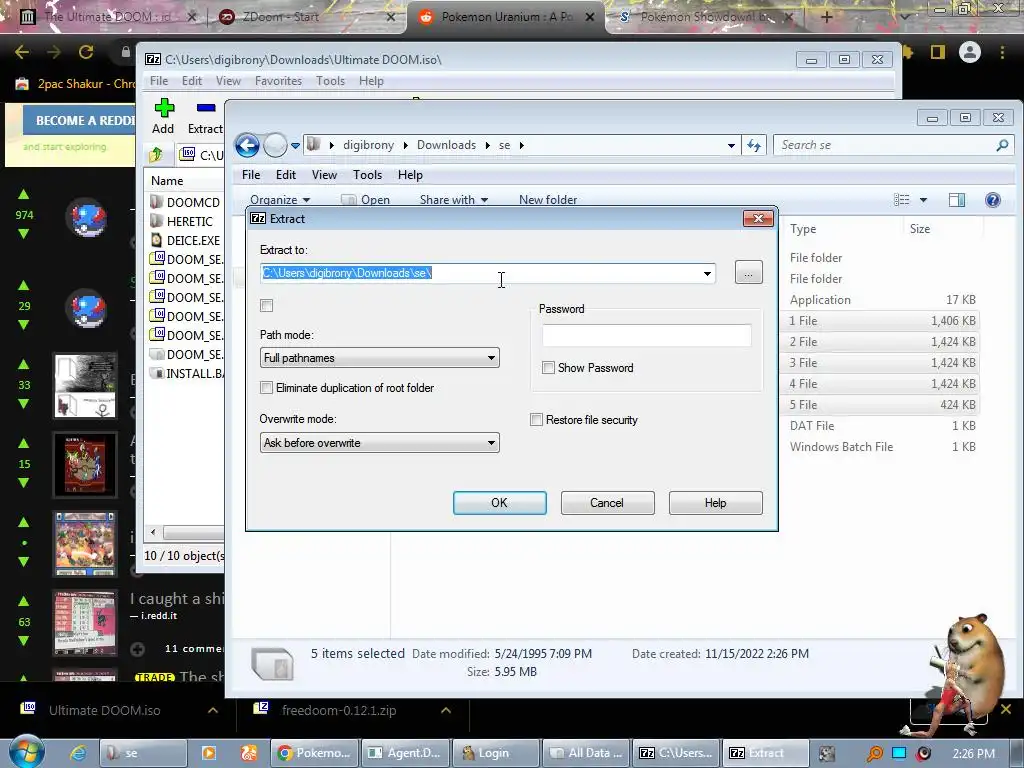Check Show Password

[549, 368]
